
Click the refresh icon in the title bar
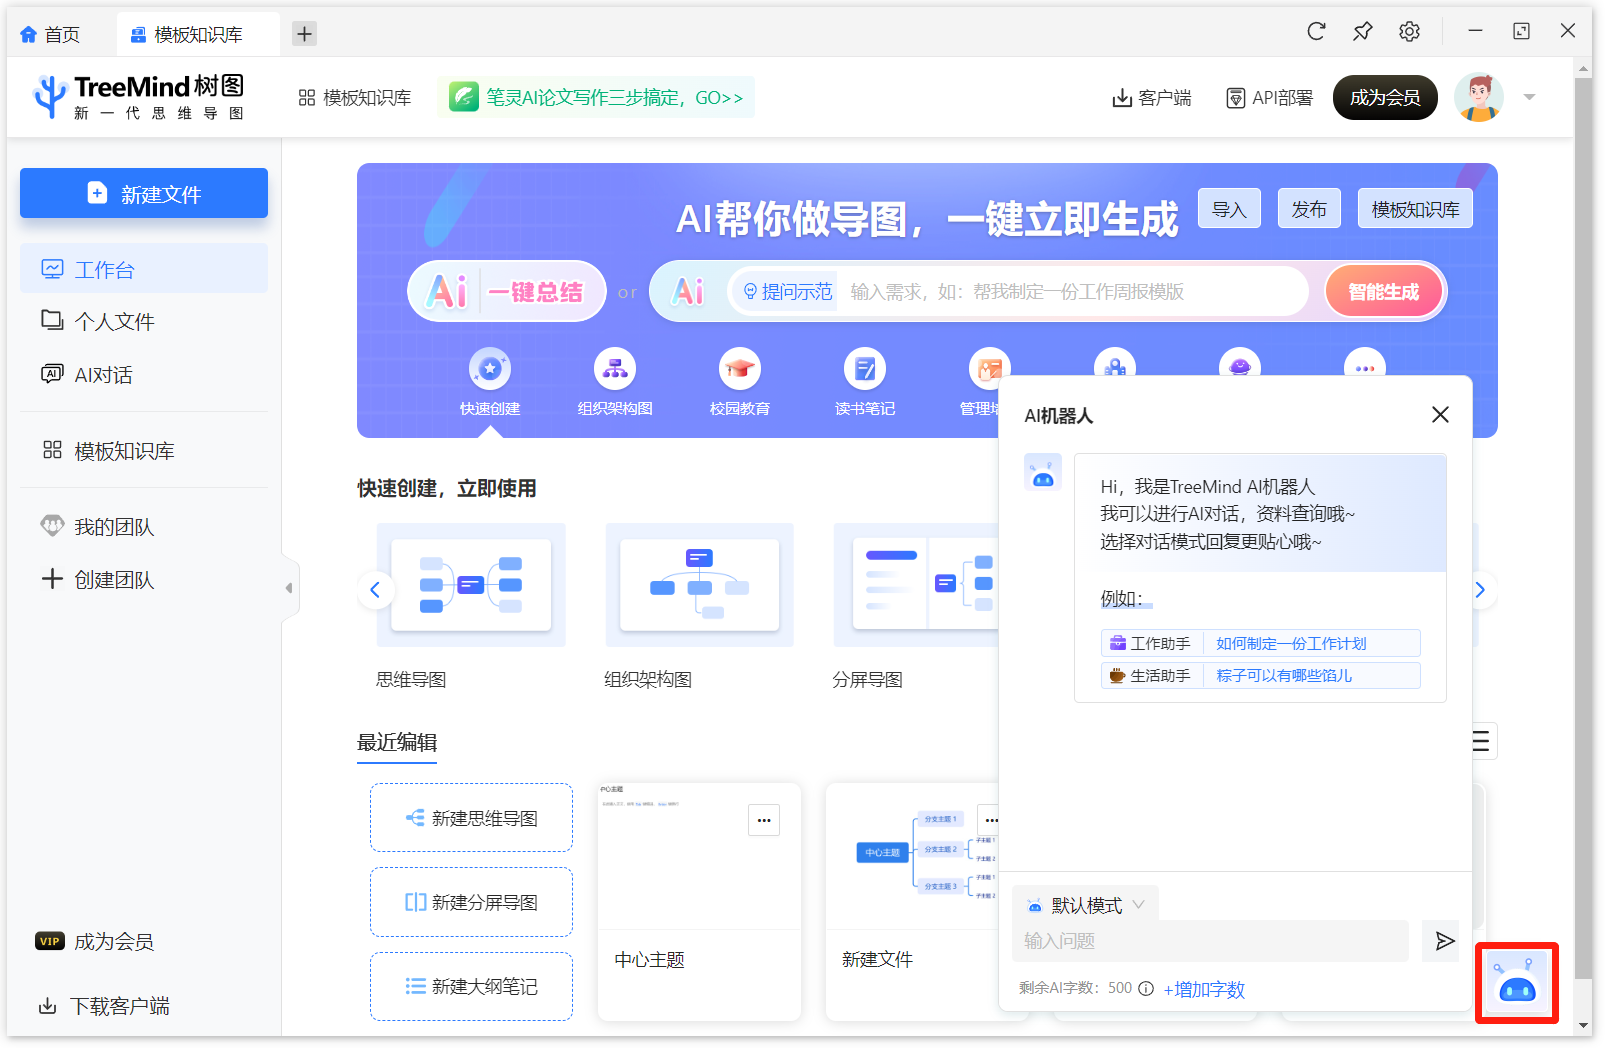click(1316, 31)
